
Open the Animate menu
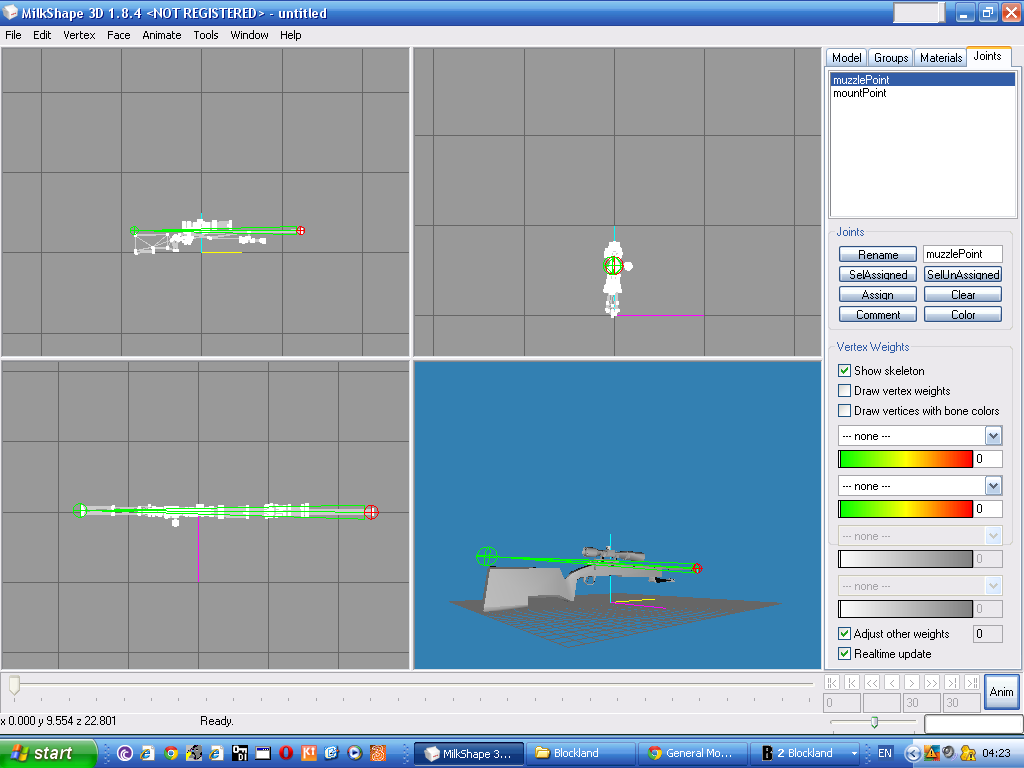click(x=161, y=35)
